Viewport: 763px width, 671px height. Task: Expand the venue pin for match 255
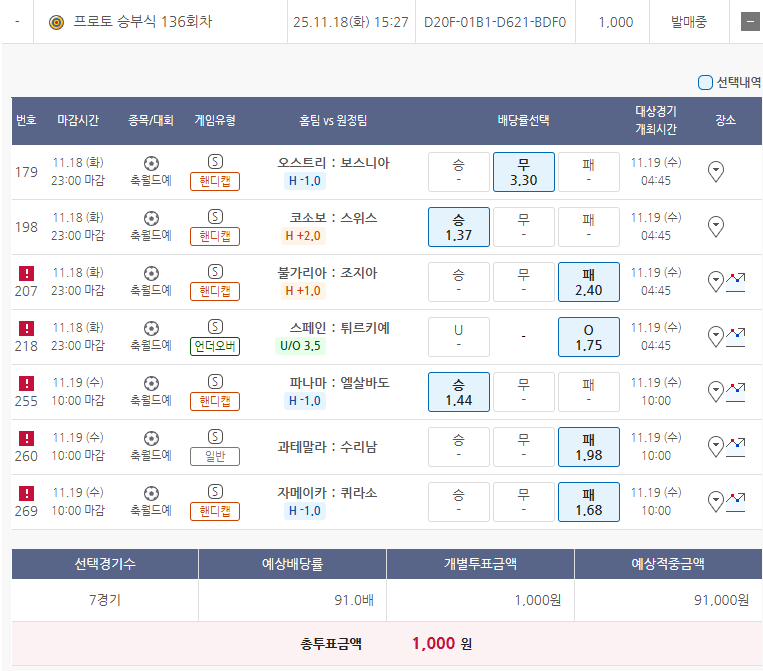pos(714,391)
